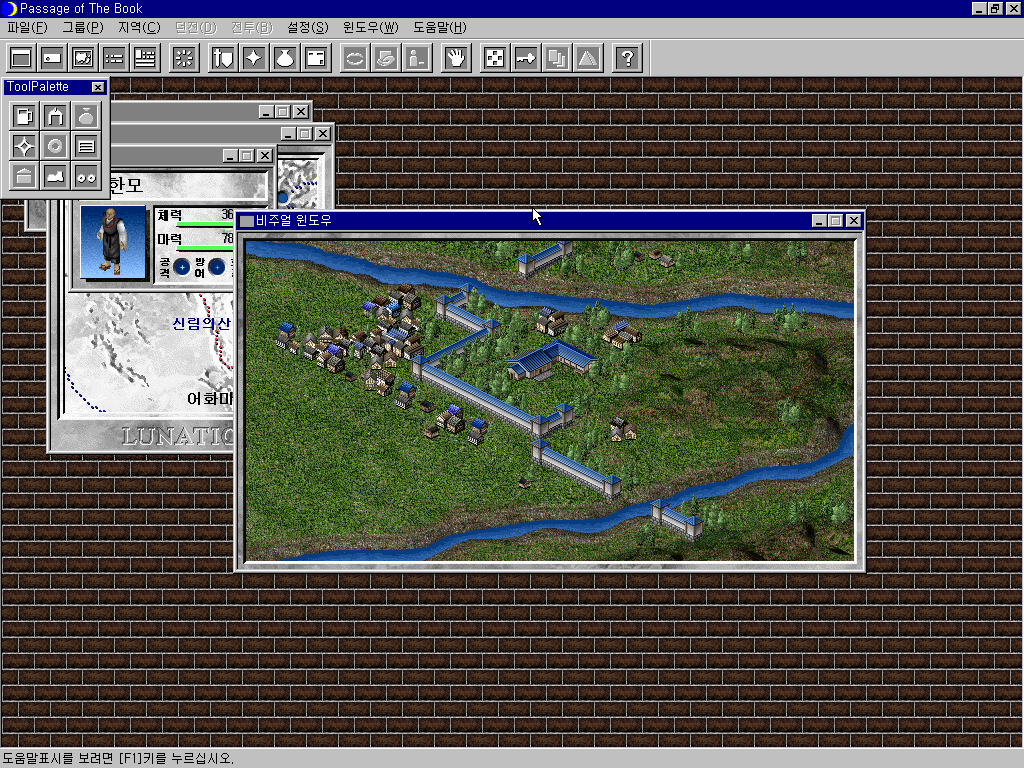Restore the Passage of The Book main window

click(x=995, y=8)
